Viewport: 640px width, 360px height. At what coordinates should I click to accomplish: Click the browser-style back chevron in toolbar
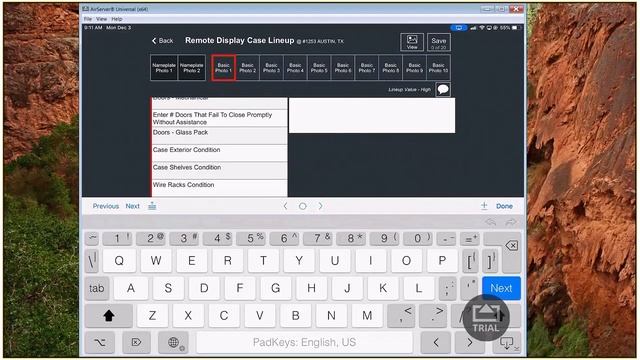pyautogui.click(x=285, y=206)
